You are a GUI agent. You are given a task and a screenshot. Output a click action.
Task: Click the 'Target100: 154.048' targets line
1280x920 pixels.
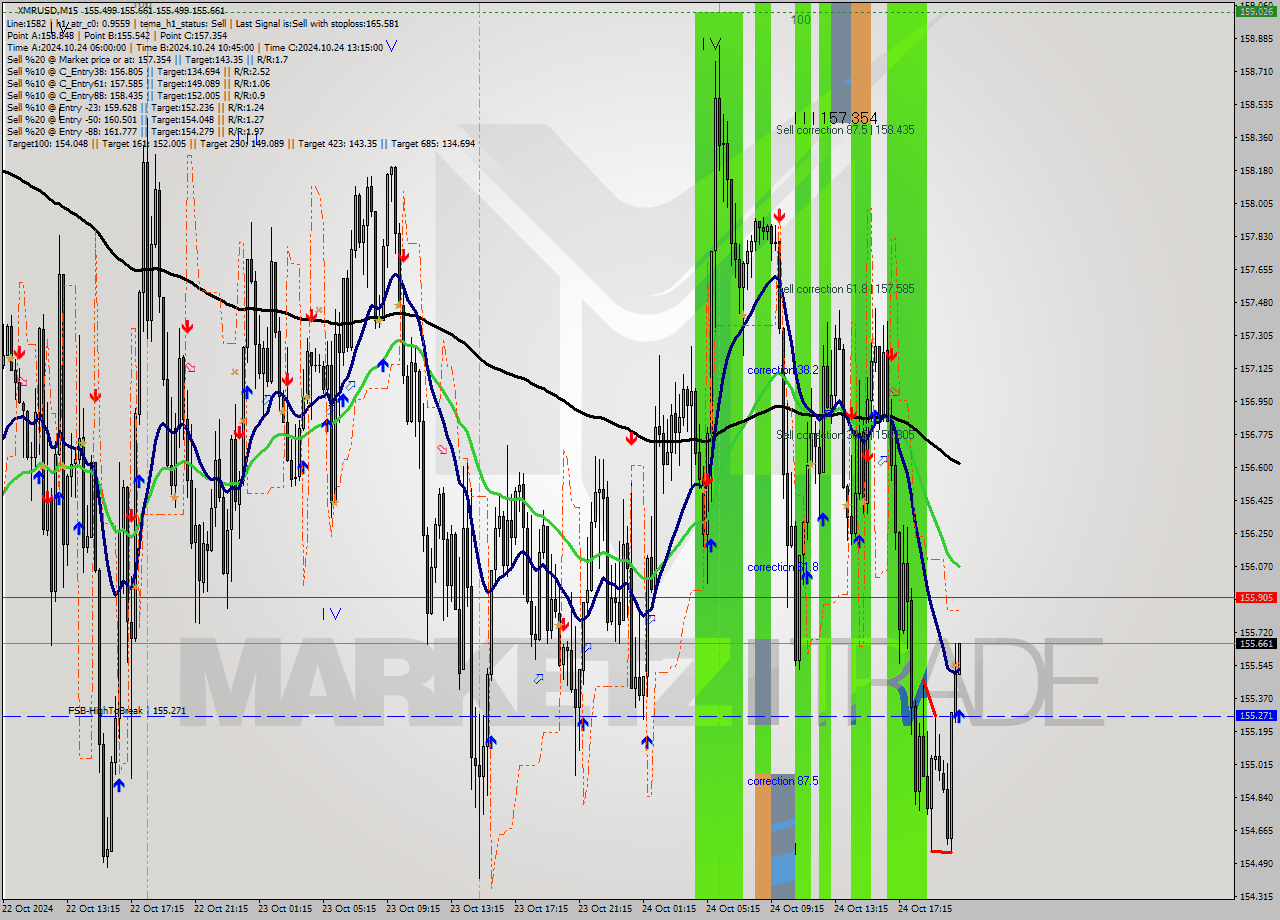(x=240, y=143)
